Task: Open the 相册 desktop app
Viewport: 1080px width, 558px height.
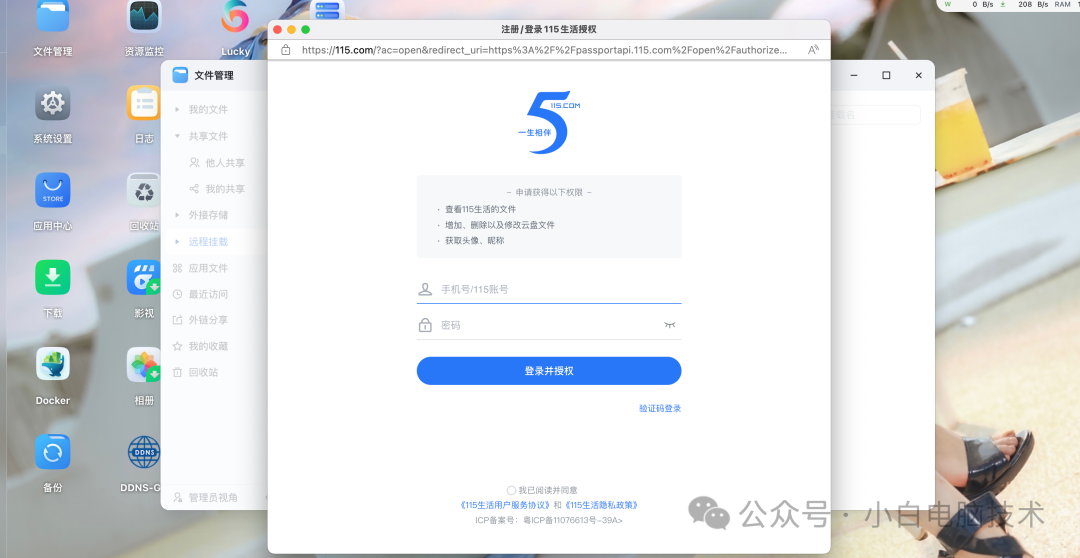Action: [x=144, y=364]
